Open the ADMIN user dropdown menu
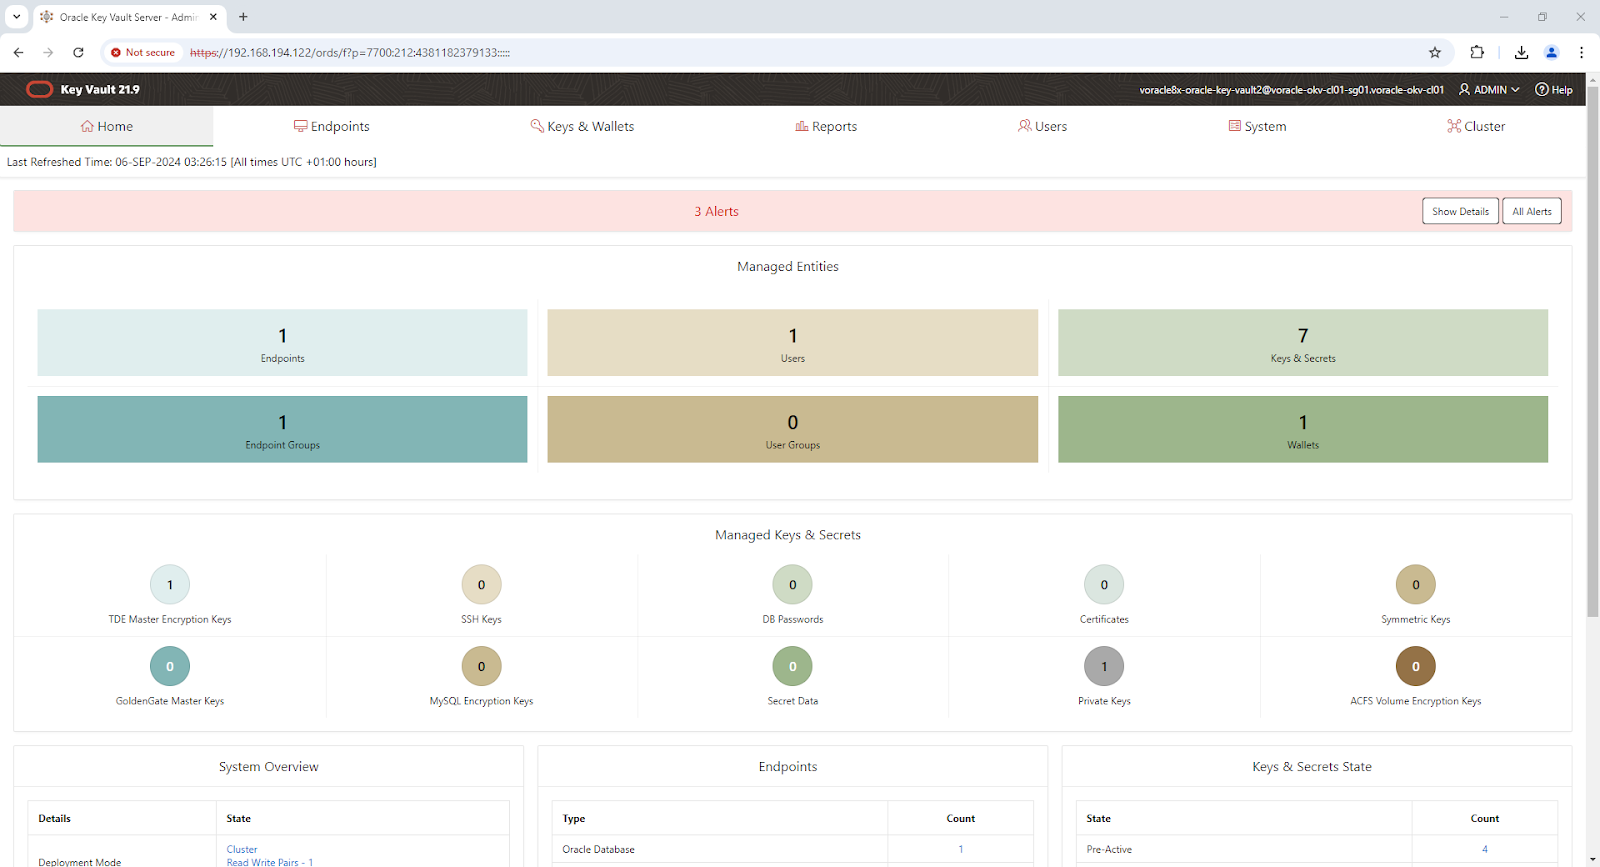Viewport: 1600px width, 867px height. [1489, 90]
